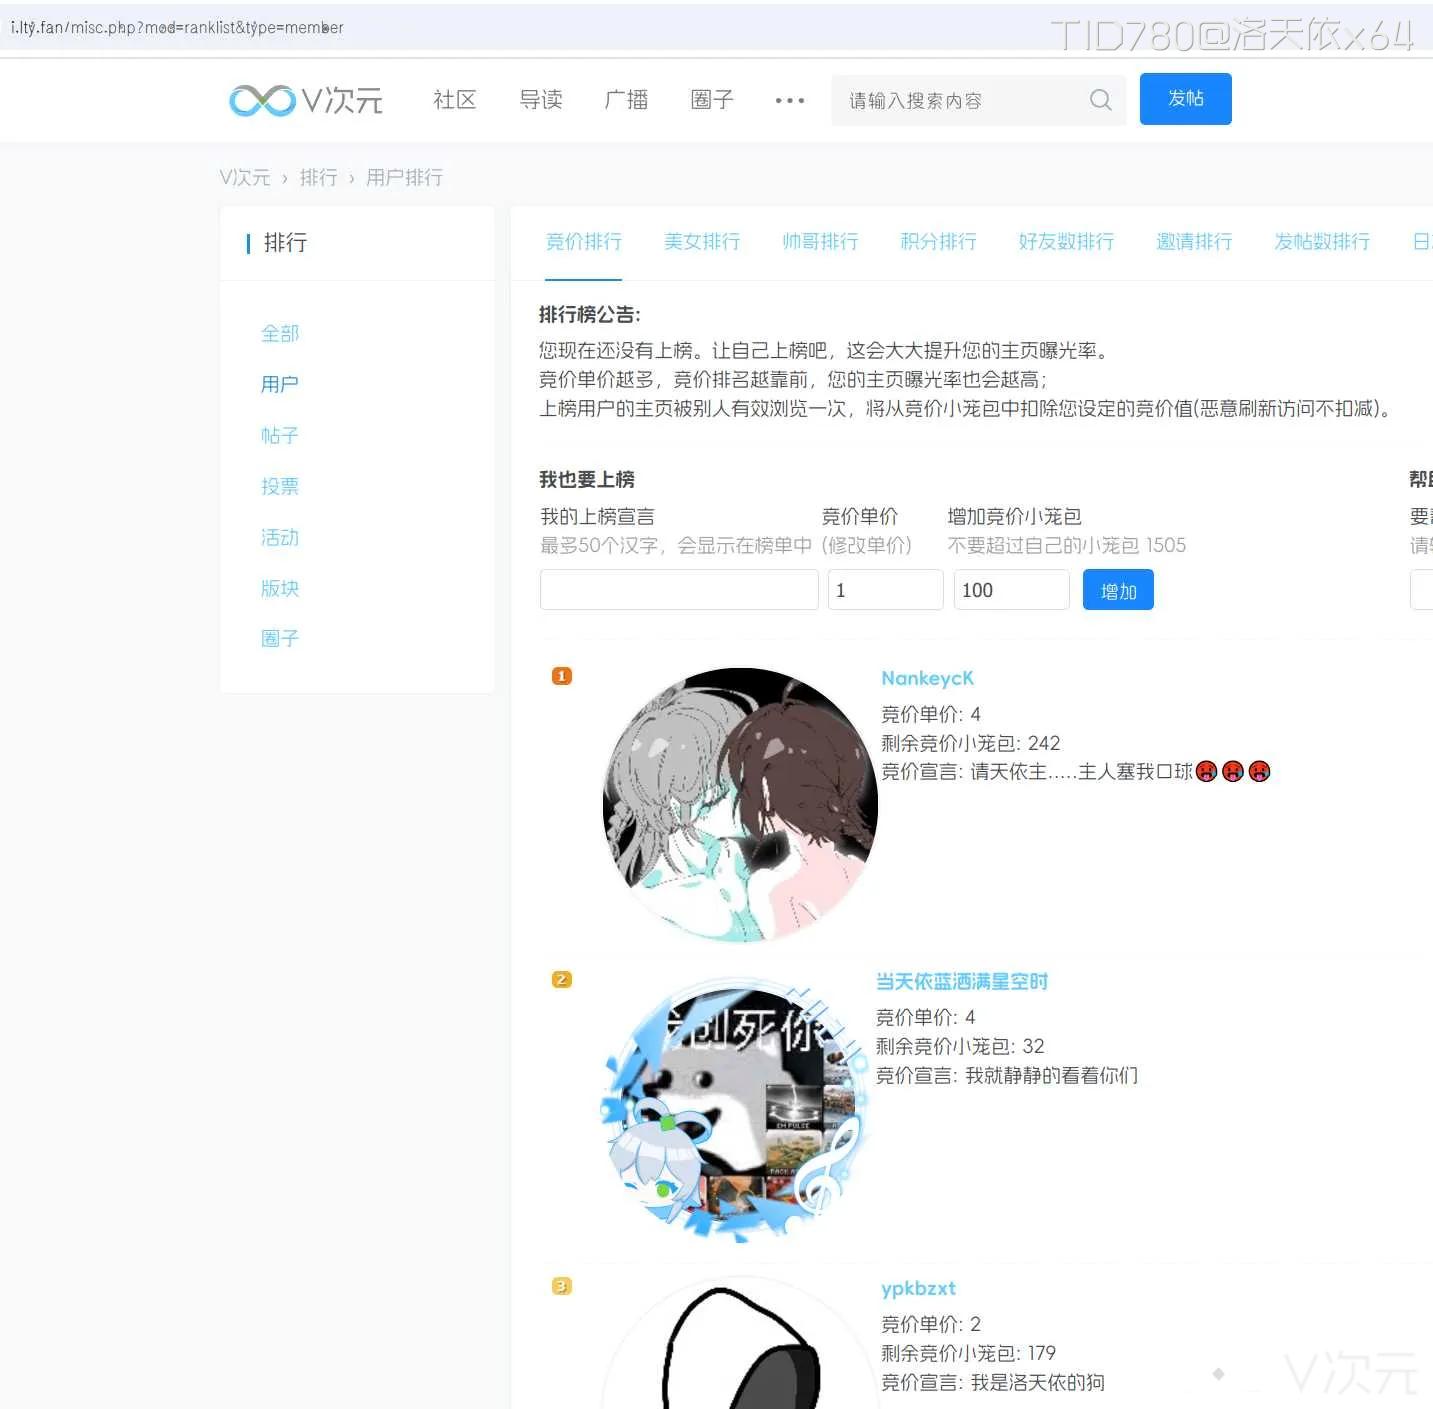The image size is (1433, 1409).
Task: Open the 广播 nav item
Action: coord(627,100)
